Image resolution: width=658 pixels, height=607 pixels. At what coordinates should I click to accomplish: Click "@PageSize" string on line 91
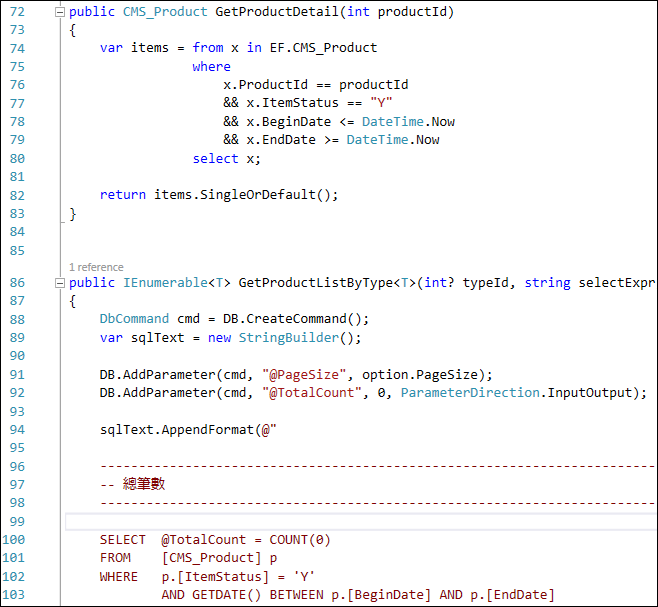[x=304, y=375]
